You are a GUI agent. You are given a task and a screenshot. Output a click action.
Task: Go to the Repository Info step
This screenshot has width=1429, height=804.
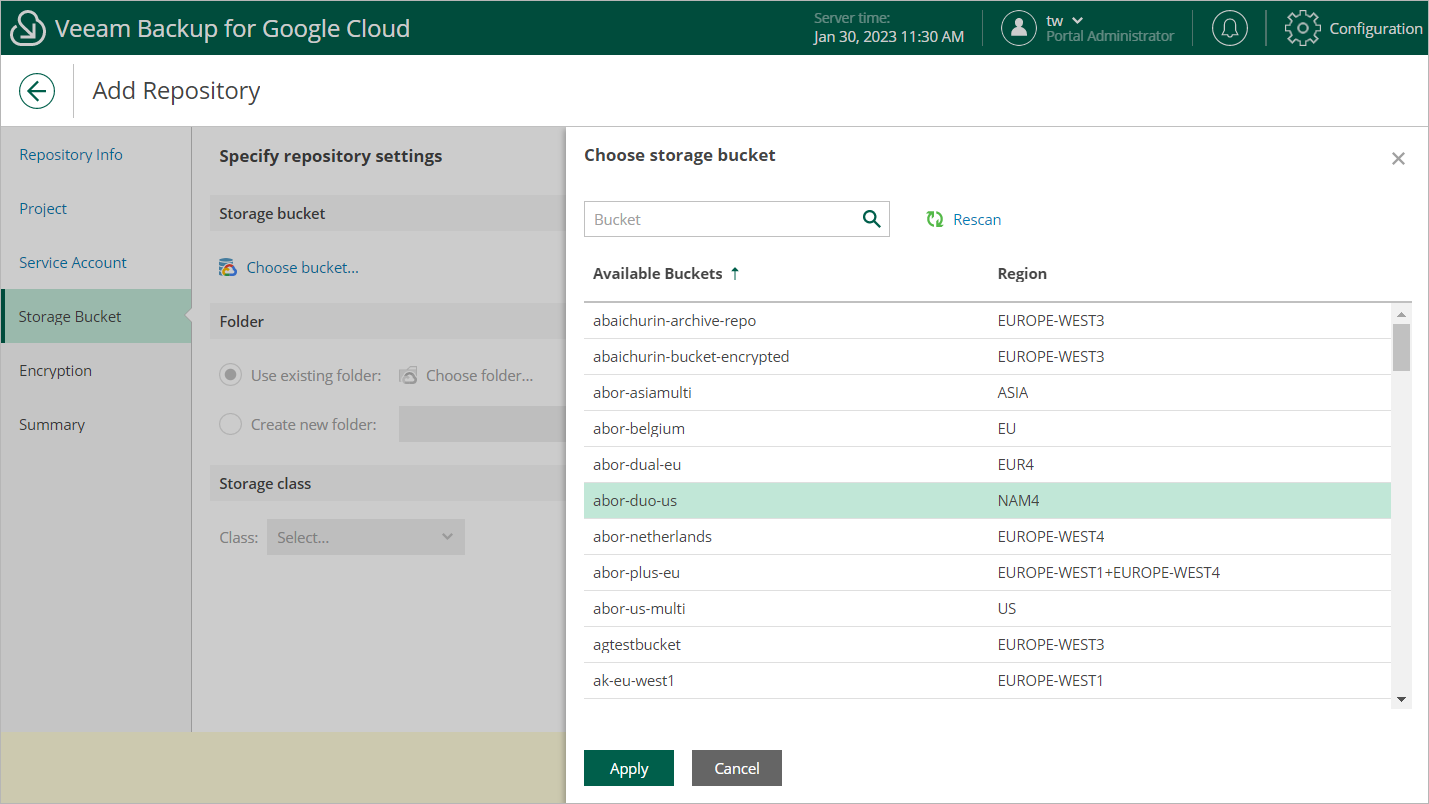71,155
